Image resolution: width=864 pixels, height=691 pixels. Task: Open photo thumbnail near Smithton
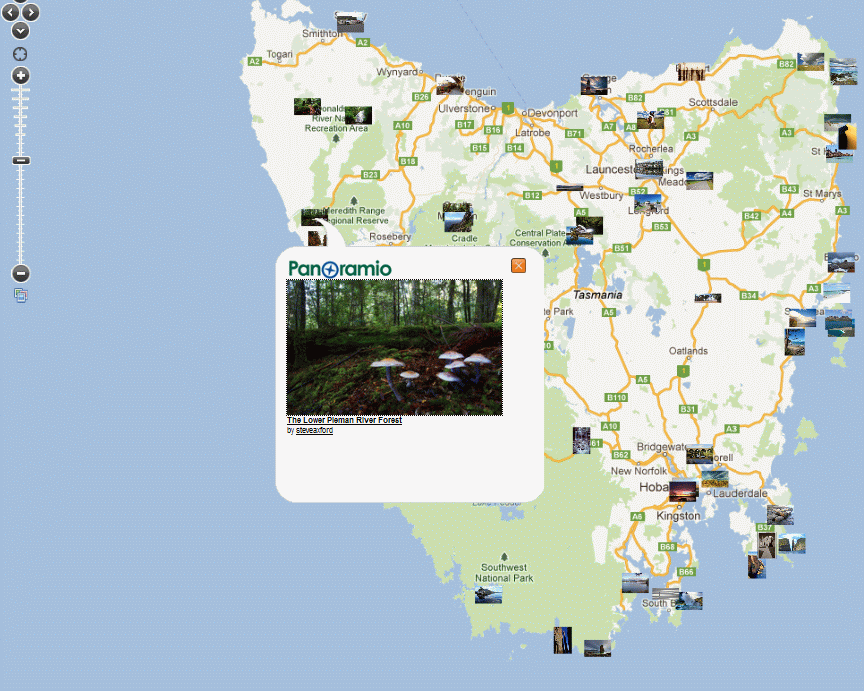(x=349, y=22)
